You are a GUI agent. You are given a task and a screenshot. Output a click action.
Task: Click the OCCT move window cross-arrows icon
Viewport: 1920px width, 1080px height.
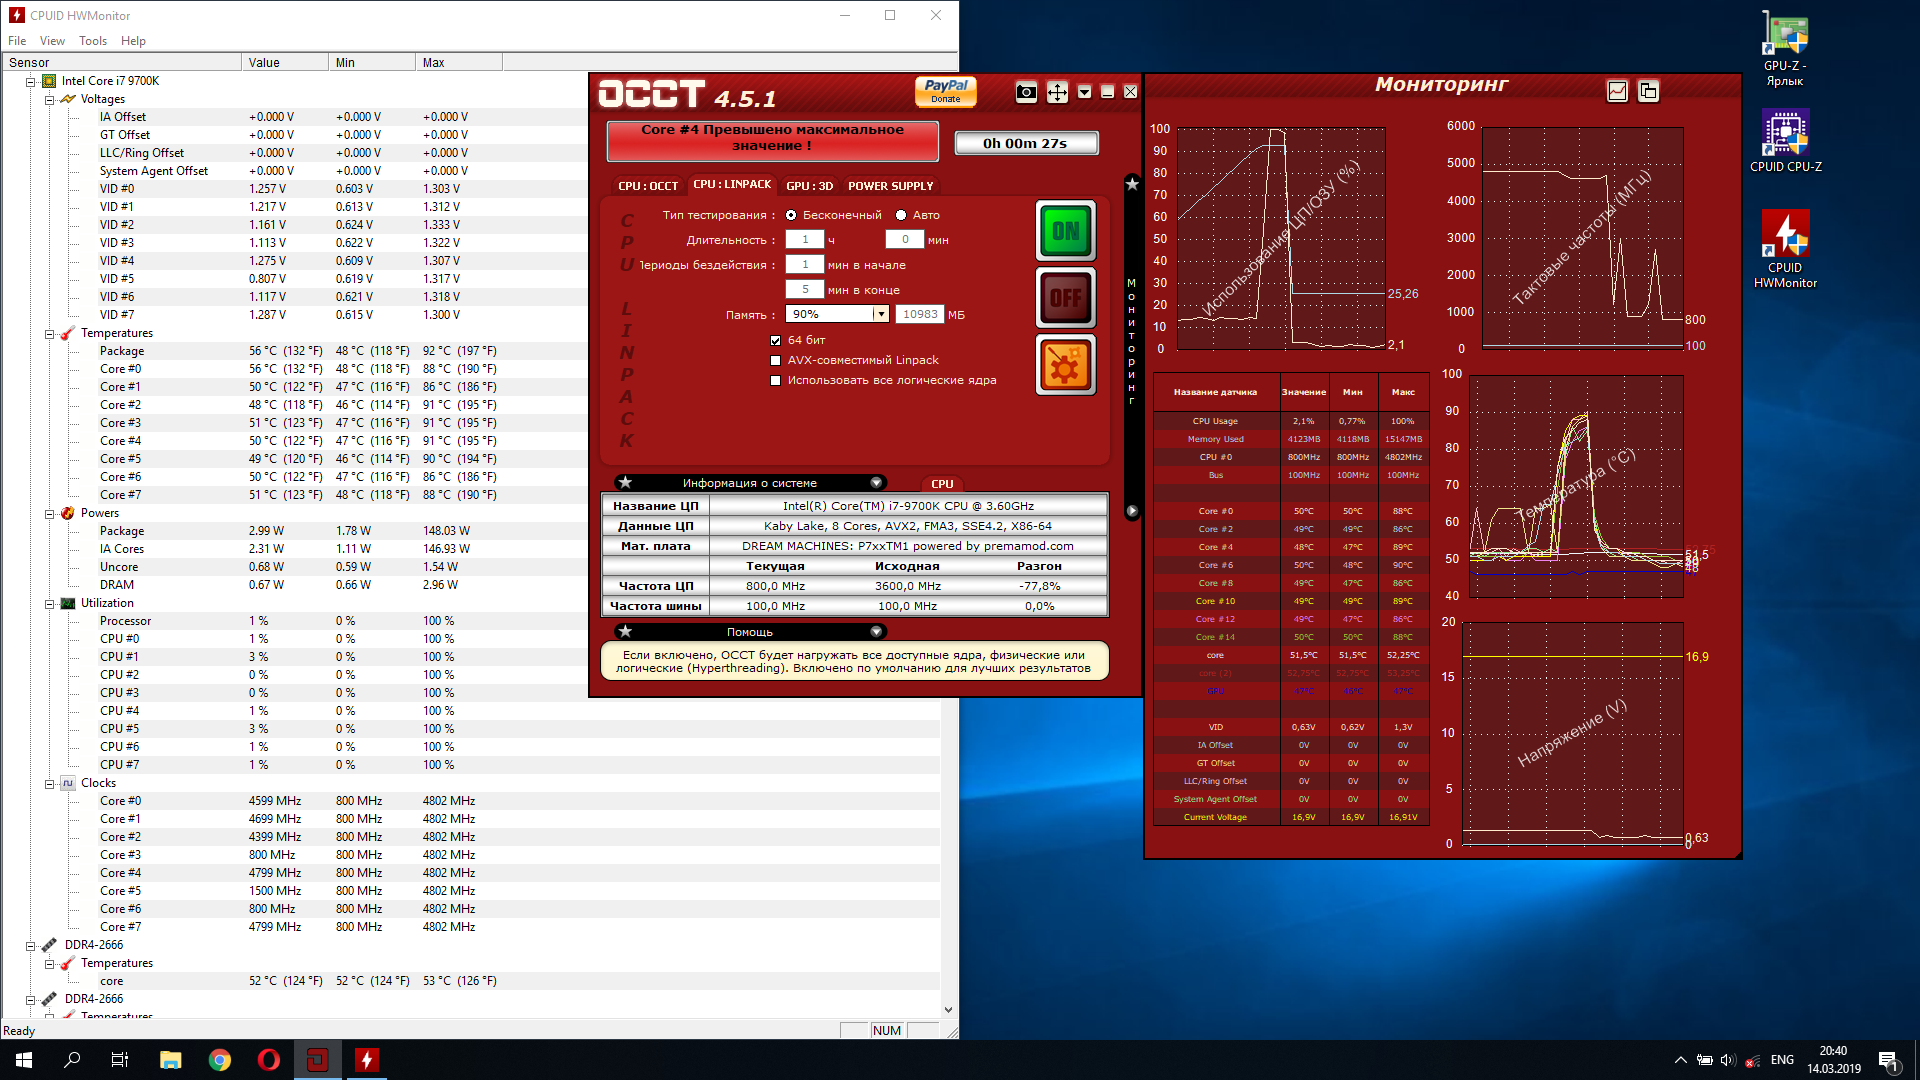coord(1057,92)
